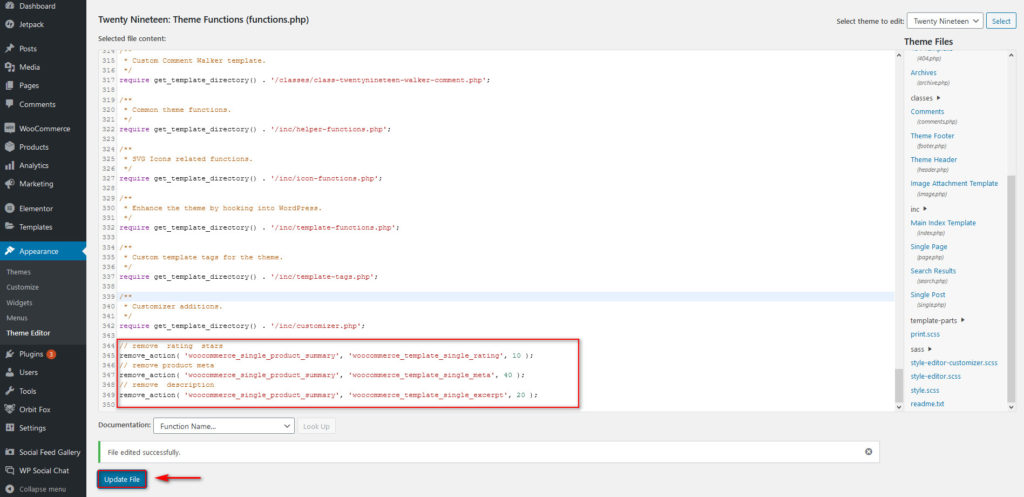Click the Plugins plug icon
Image resolution: width=1024 pixels, height=497 pixels.
pos(9,354)
